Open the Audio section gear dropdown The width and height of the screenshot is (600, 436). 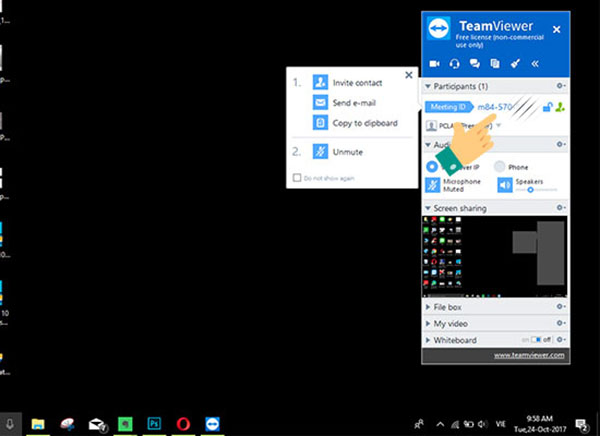[x=561, y=144]
